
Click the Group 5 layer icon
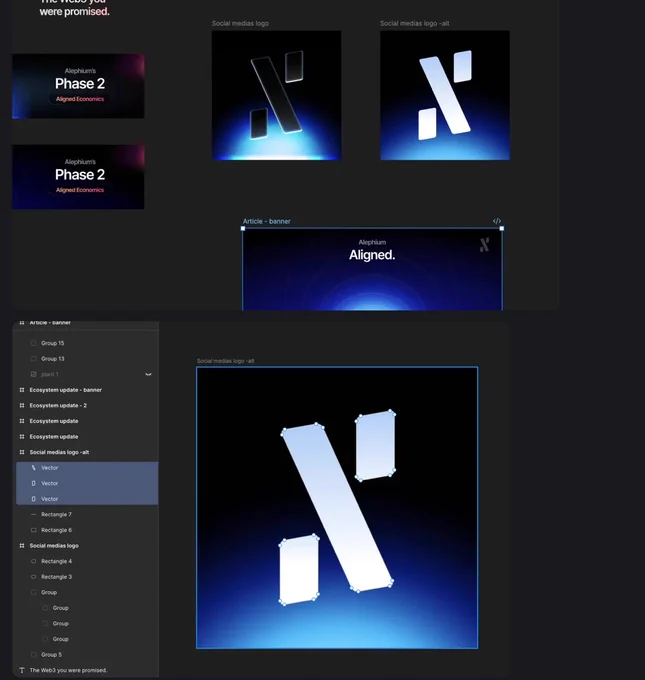33,655
